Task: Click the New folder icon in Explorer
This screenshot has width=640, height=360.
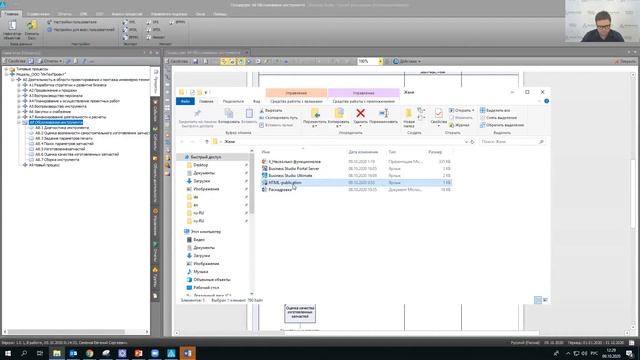Action: click(x=408, y=113)
